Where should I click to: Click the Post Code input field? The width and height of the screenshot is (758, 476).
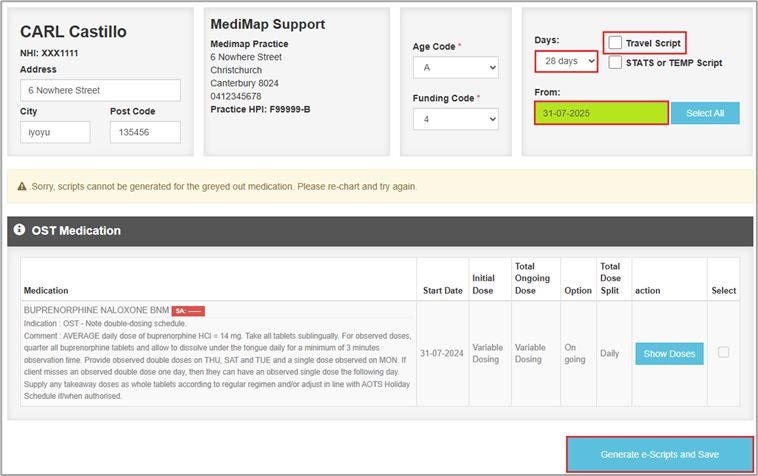[145, 132]
